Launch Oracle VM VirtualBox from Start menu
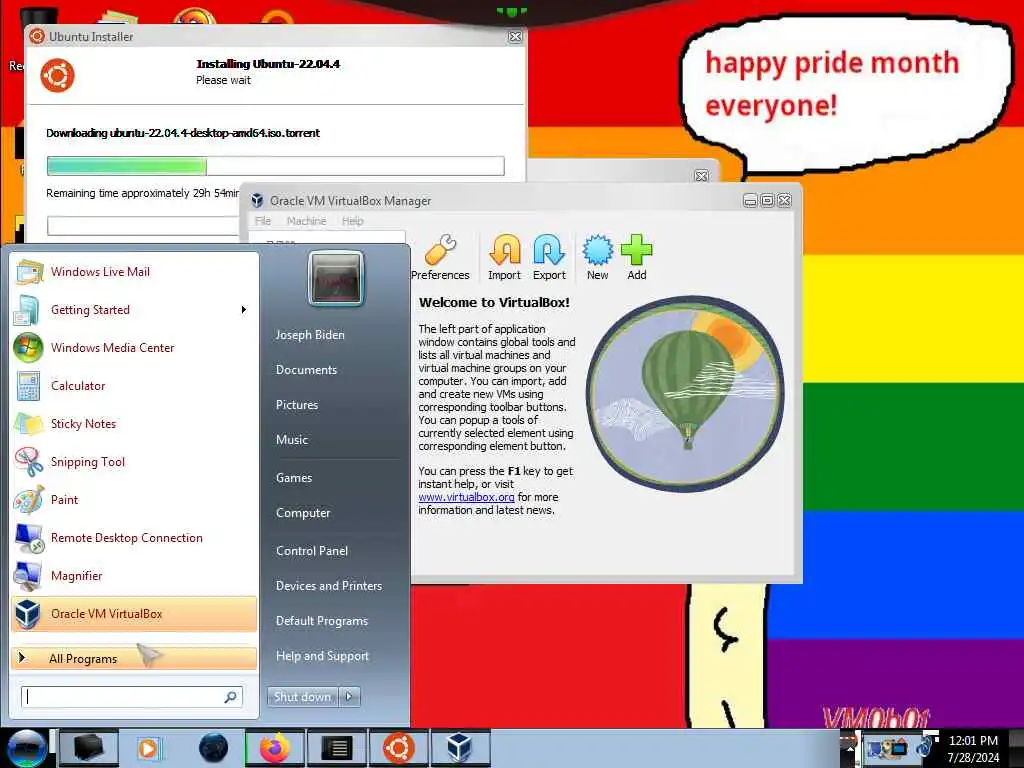Viewport: 1024px width, 768px height. point(134,614)
